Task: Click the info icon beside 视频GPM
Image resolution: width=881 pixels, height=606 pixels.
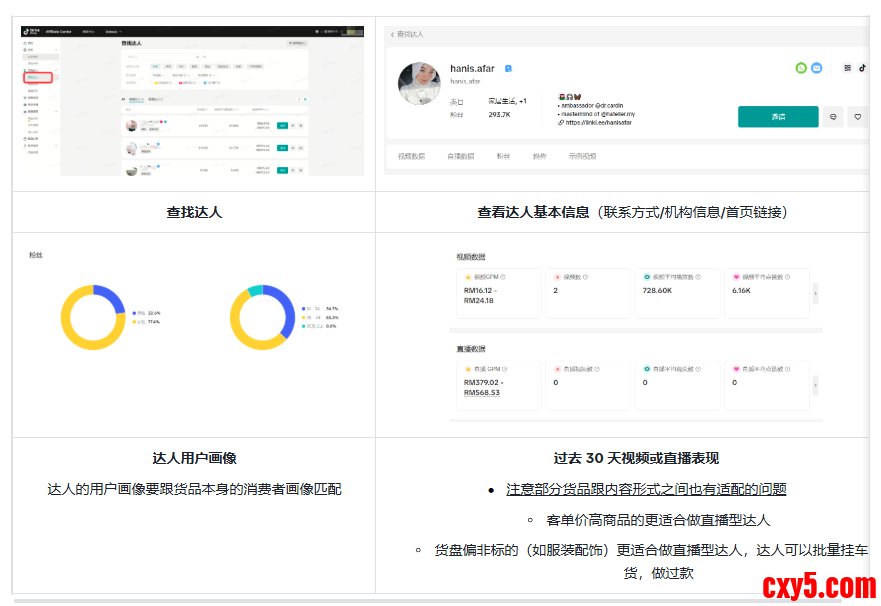Action: pyautogui.click(x=503, y=277)
